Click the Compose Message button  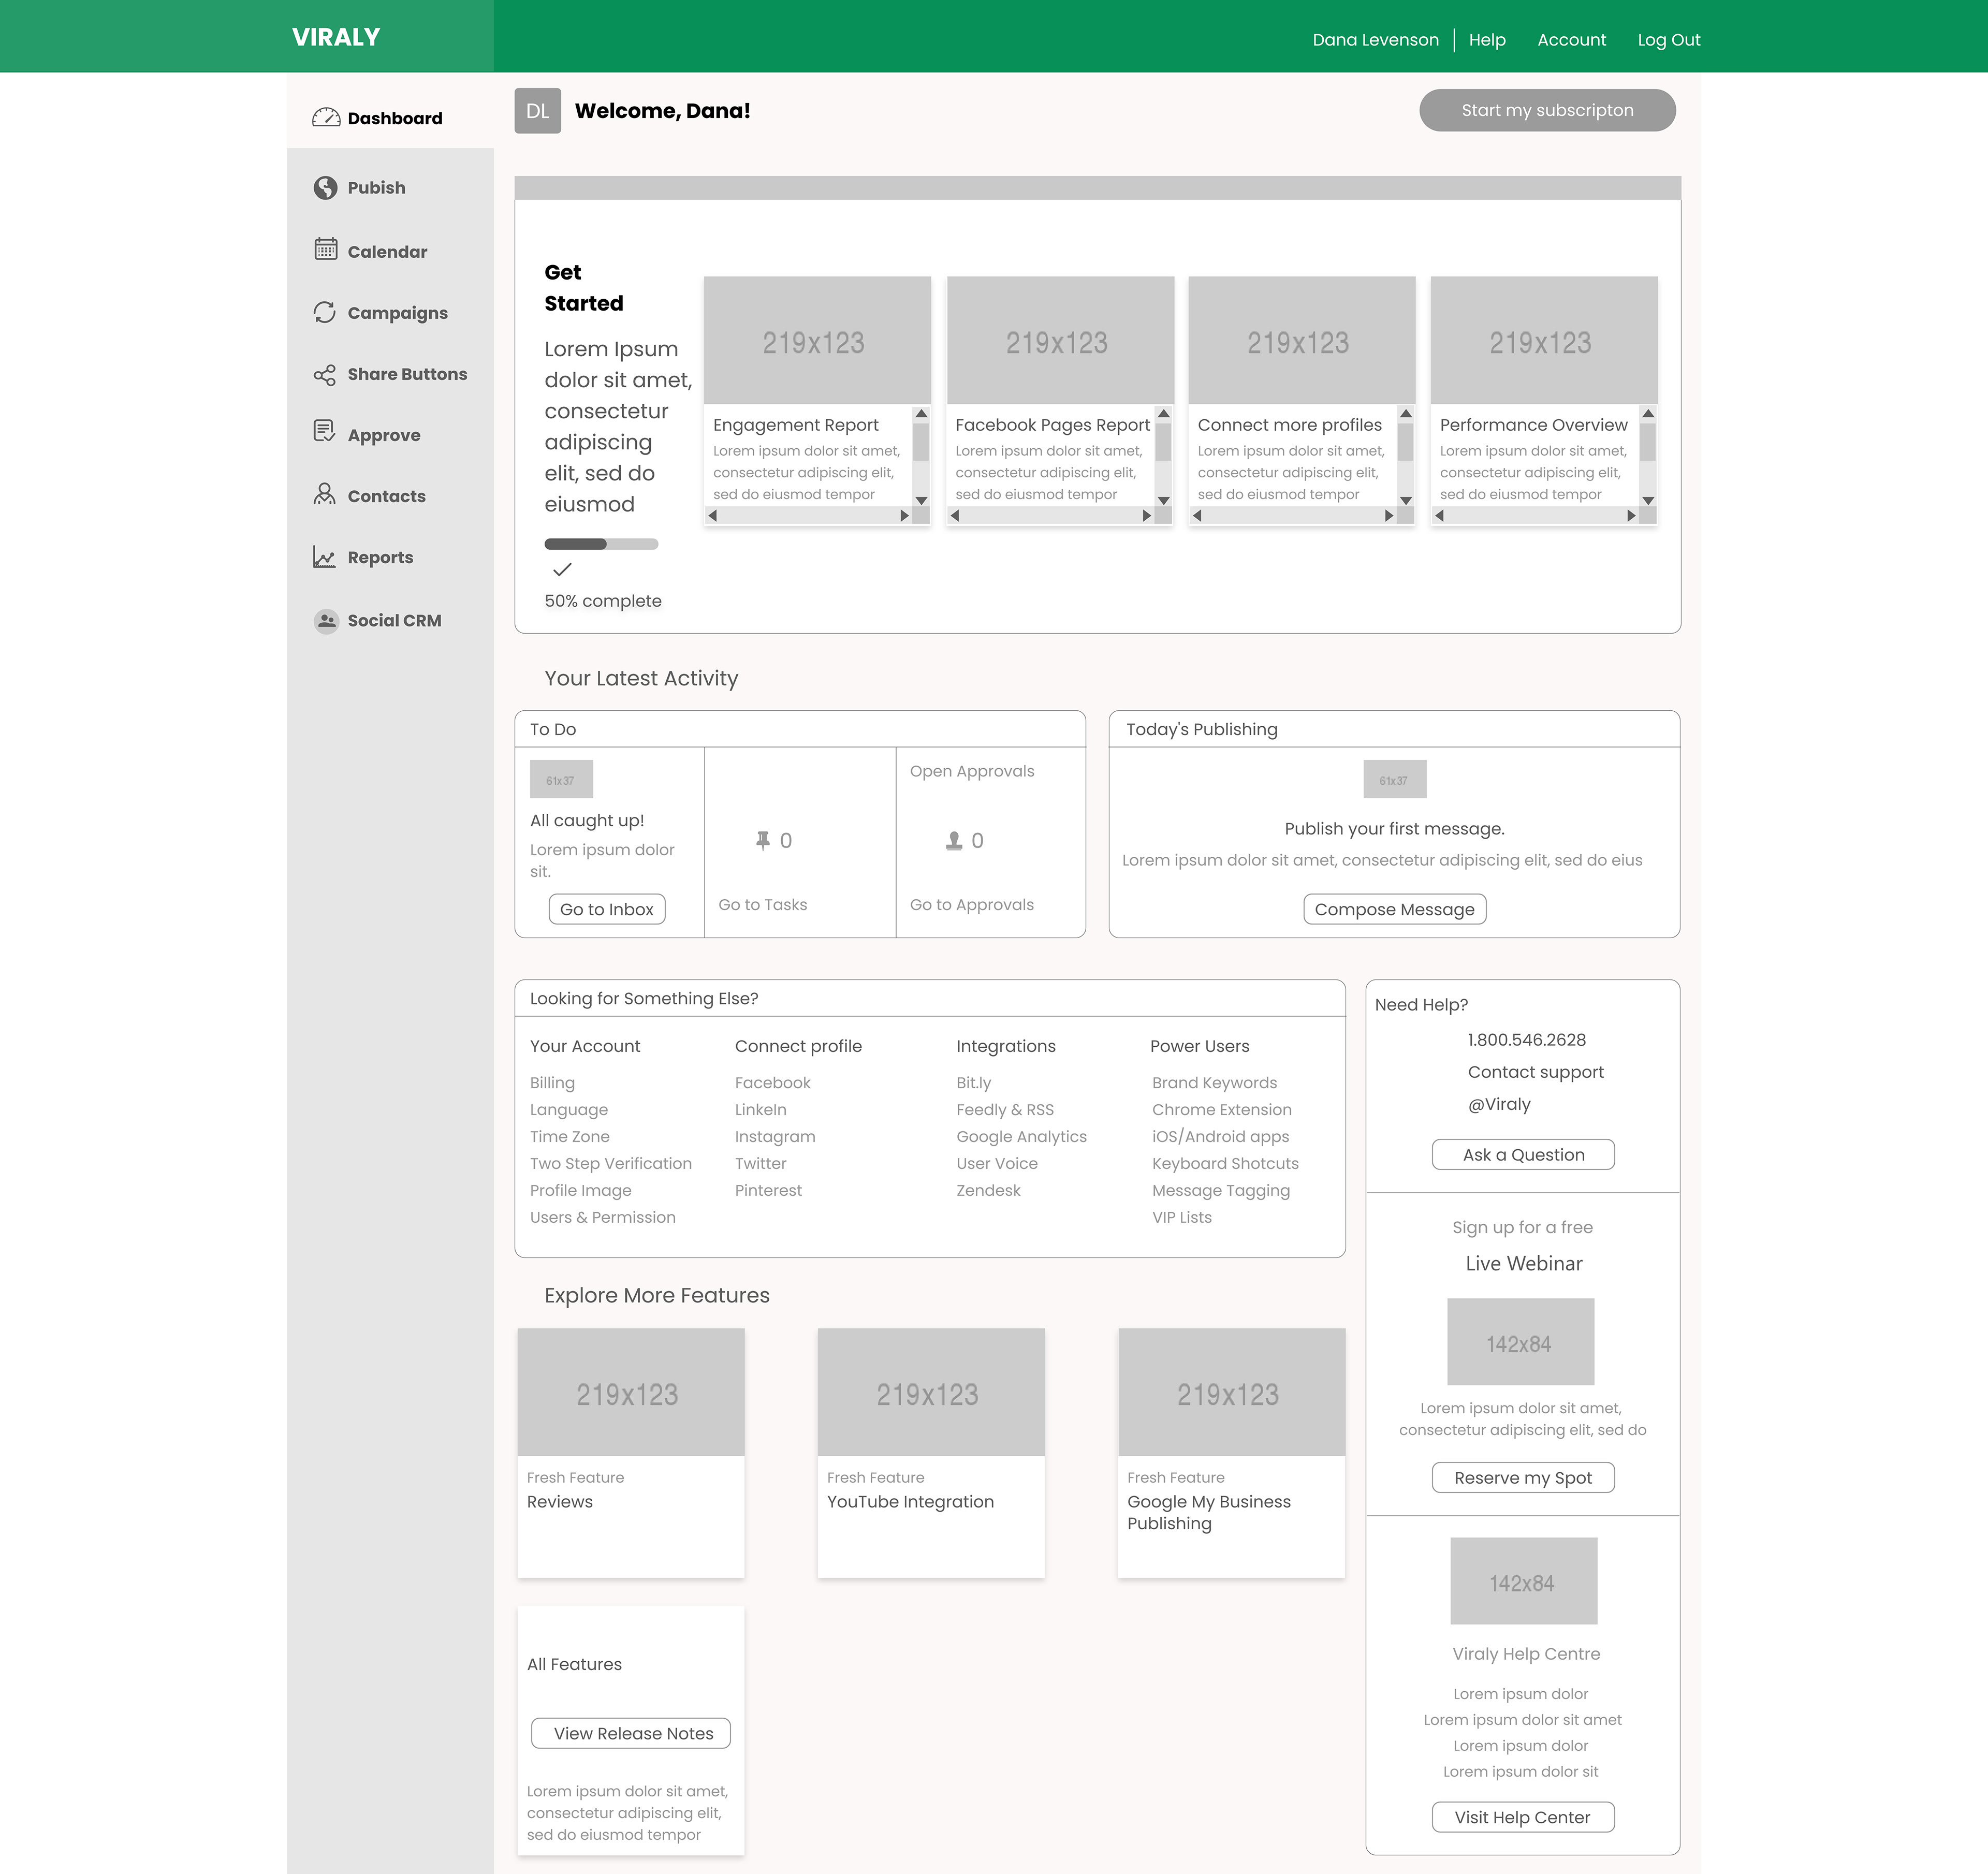(1394, 909)
